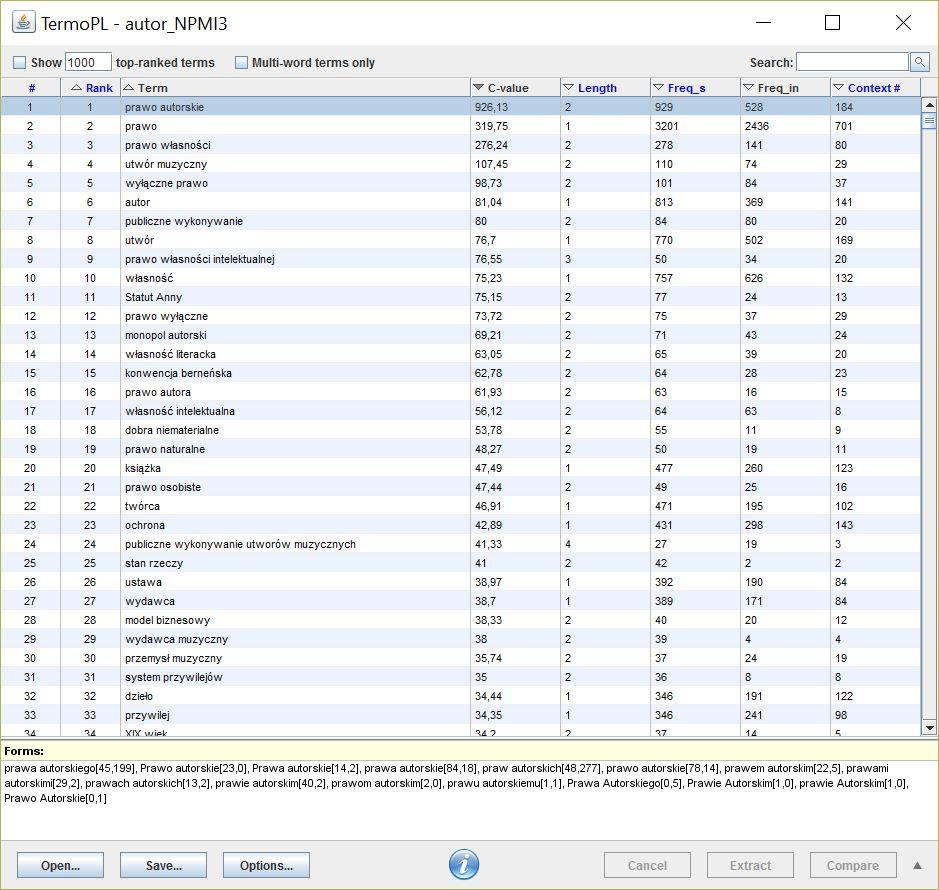This screenshot has height=890, width=939.
Task: Select the term 'stan rzeczy'
Action: [x=154, y=563]
